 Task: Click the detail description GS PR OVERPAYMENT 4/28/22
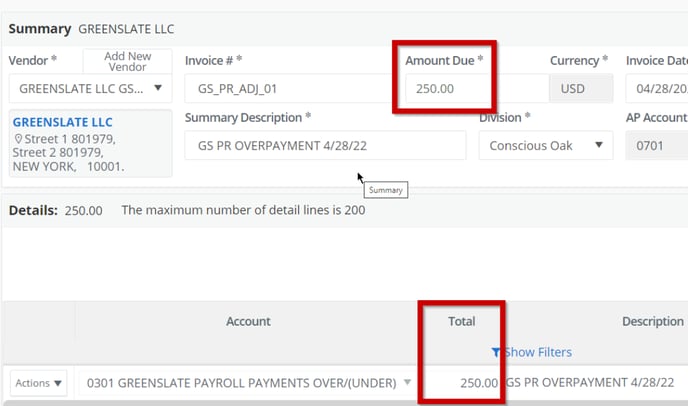(590, 383)
